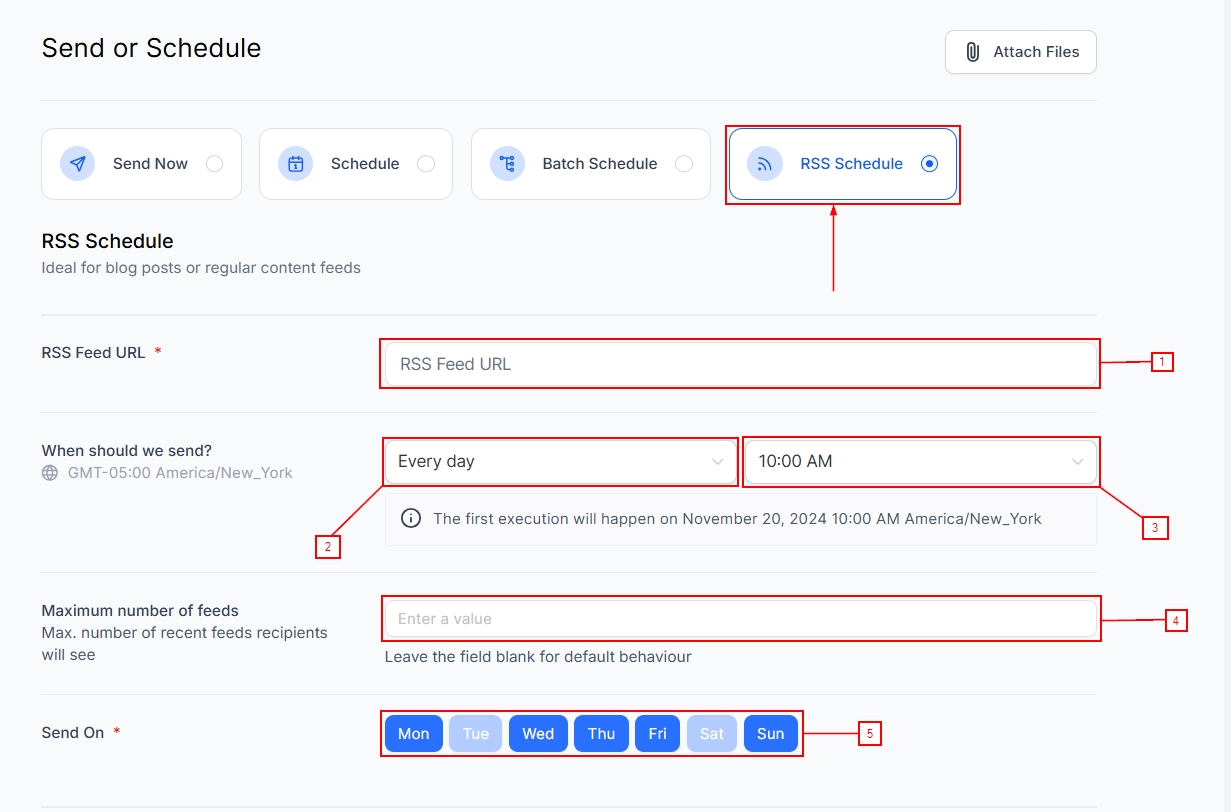
Task: Click the paperclip icon in Attach Files
Action: (972, 52)
